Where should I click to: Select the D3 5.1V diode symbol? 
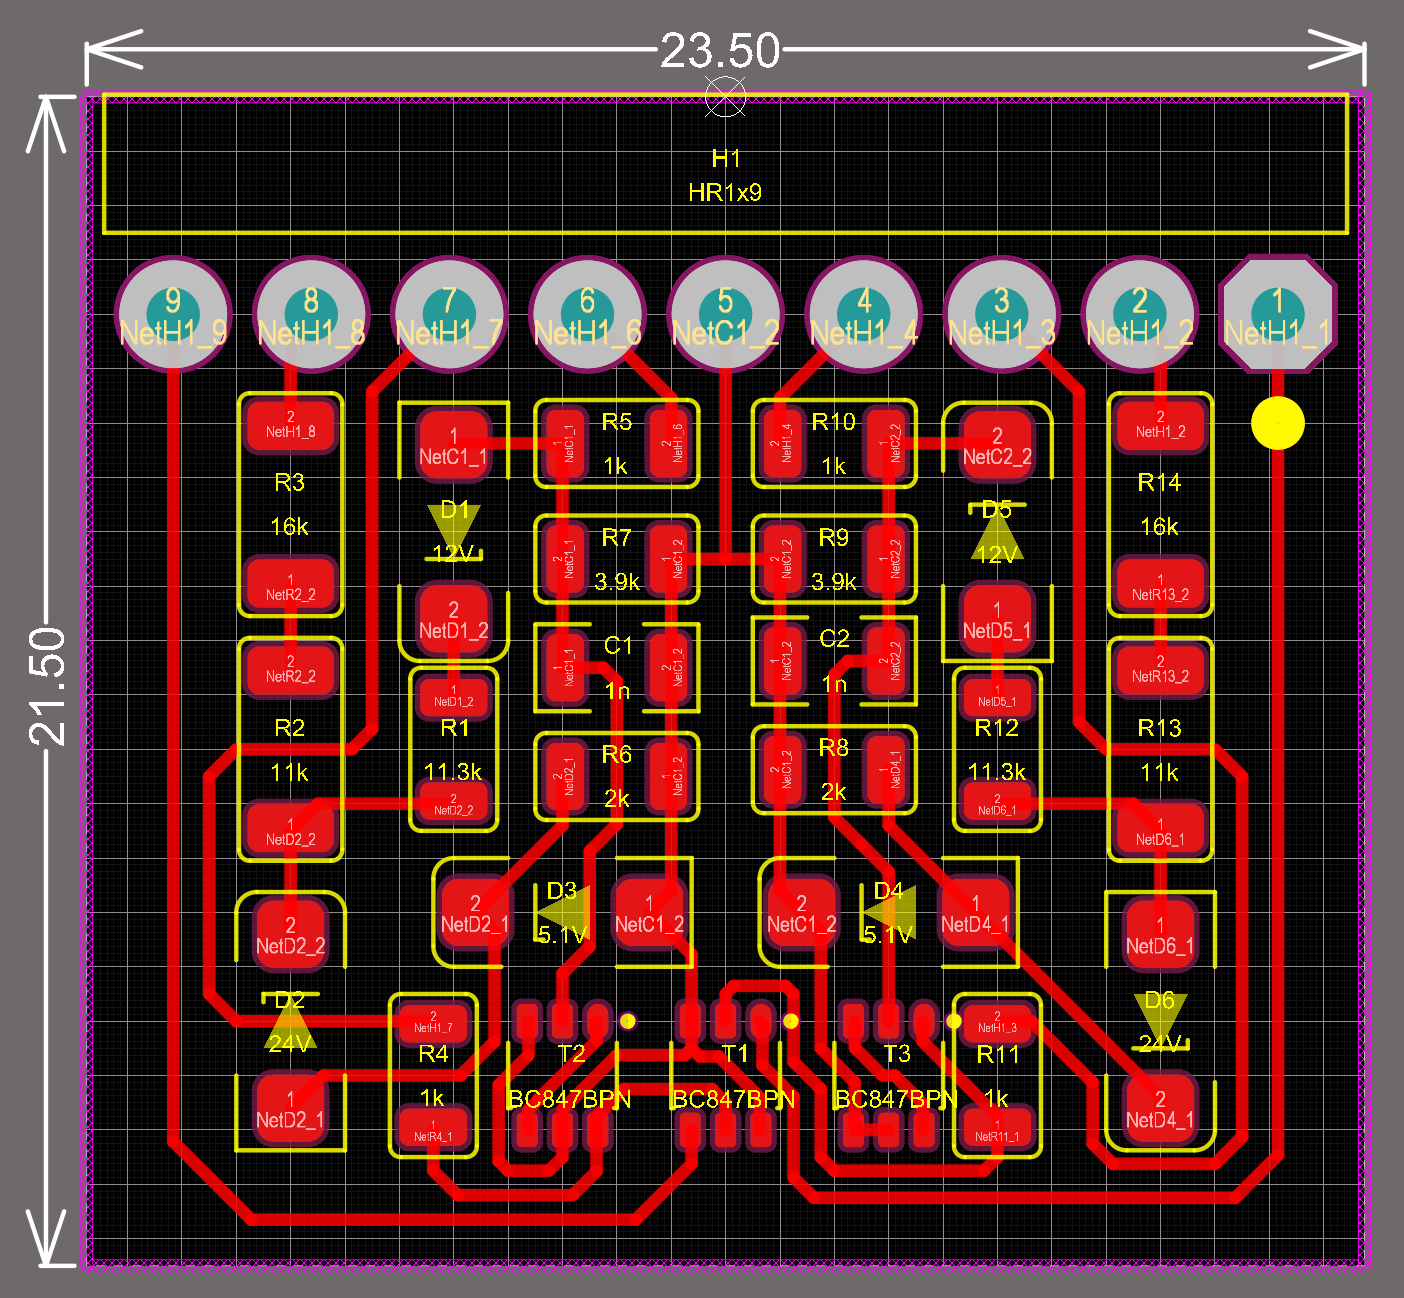click(563, 913)
